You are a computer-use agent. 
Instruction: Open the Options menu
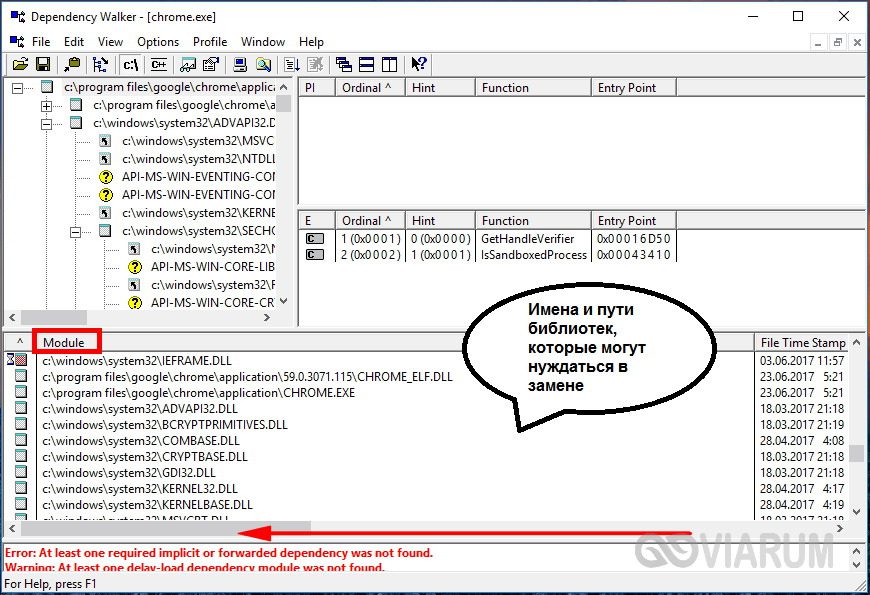pyautogui.click(x=158, y=42)
